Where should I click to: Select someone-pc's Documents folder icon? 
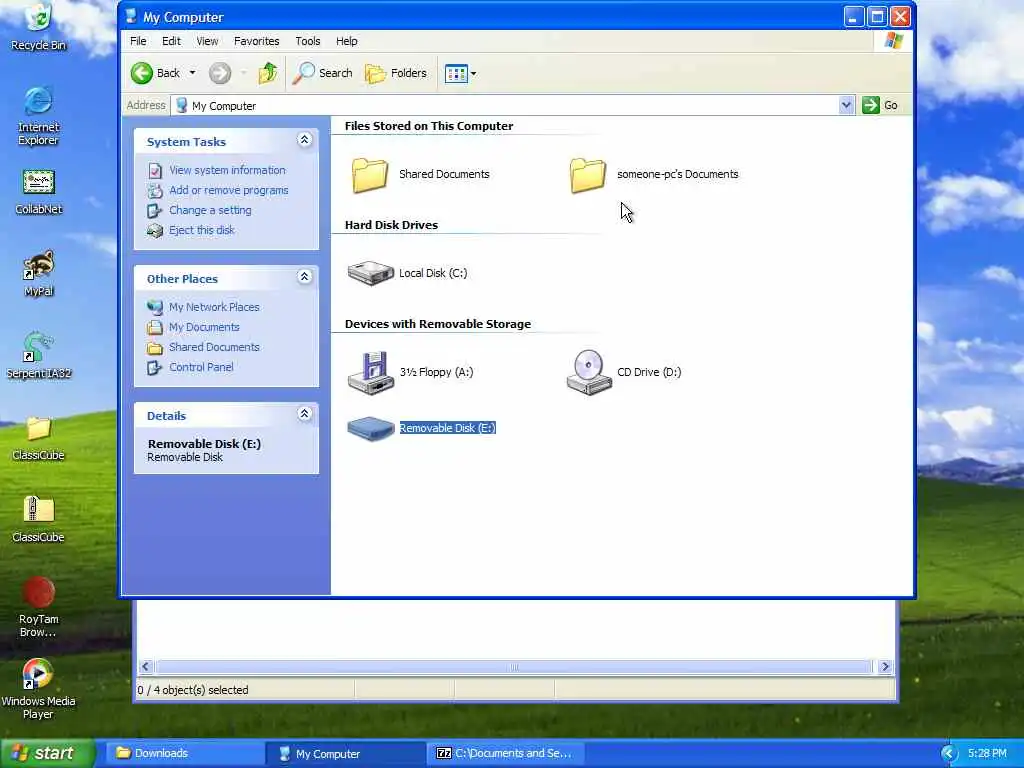click(x=588, y=175)
